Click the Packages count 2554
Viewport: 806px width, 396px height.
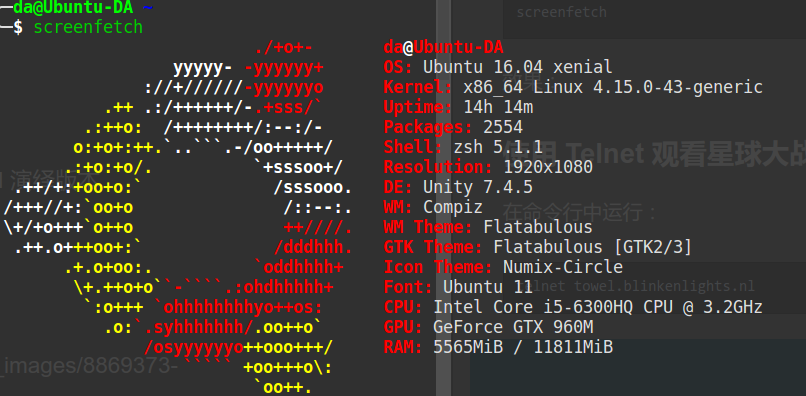click(x=503, y=127)
